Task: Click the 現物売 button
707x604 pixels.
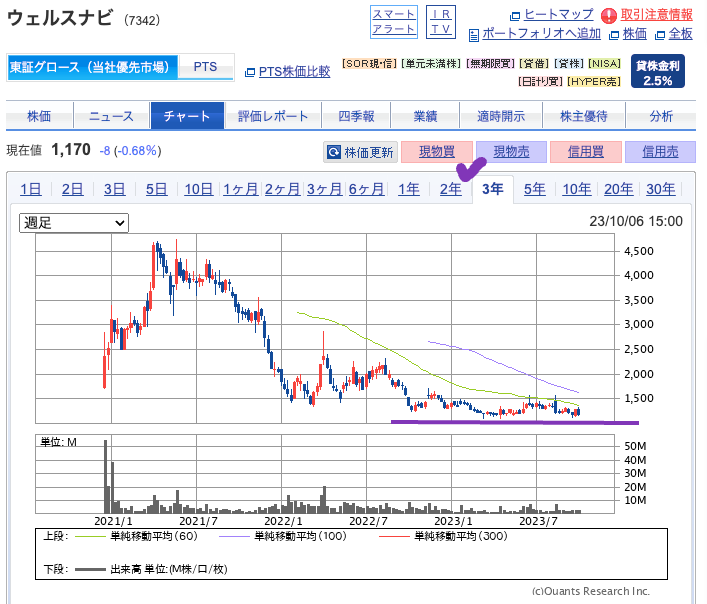Action: (511, 152)
